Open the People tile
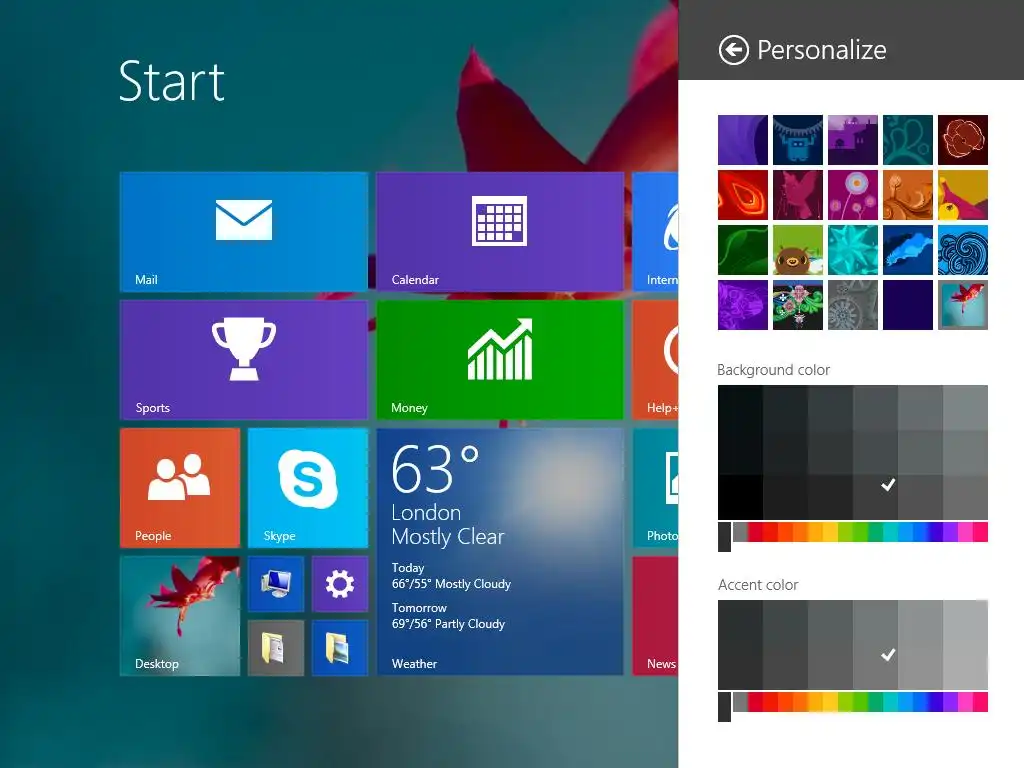1024x768 pixels. (180, 488)
